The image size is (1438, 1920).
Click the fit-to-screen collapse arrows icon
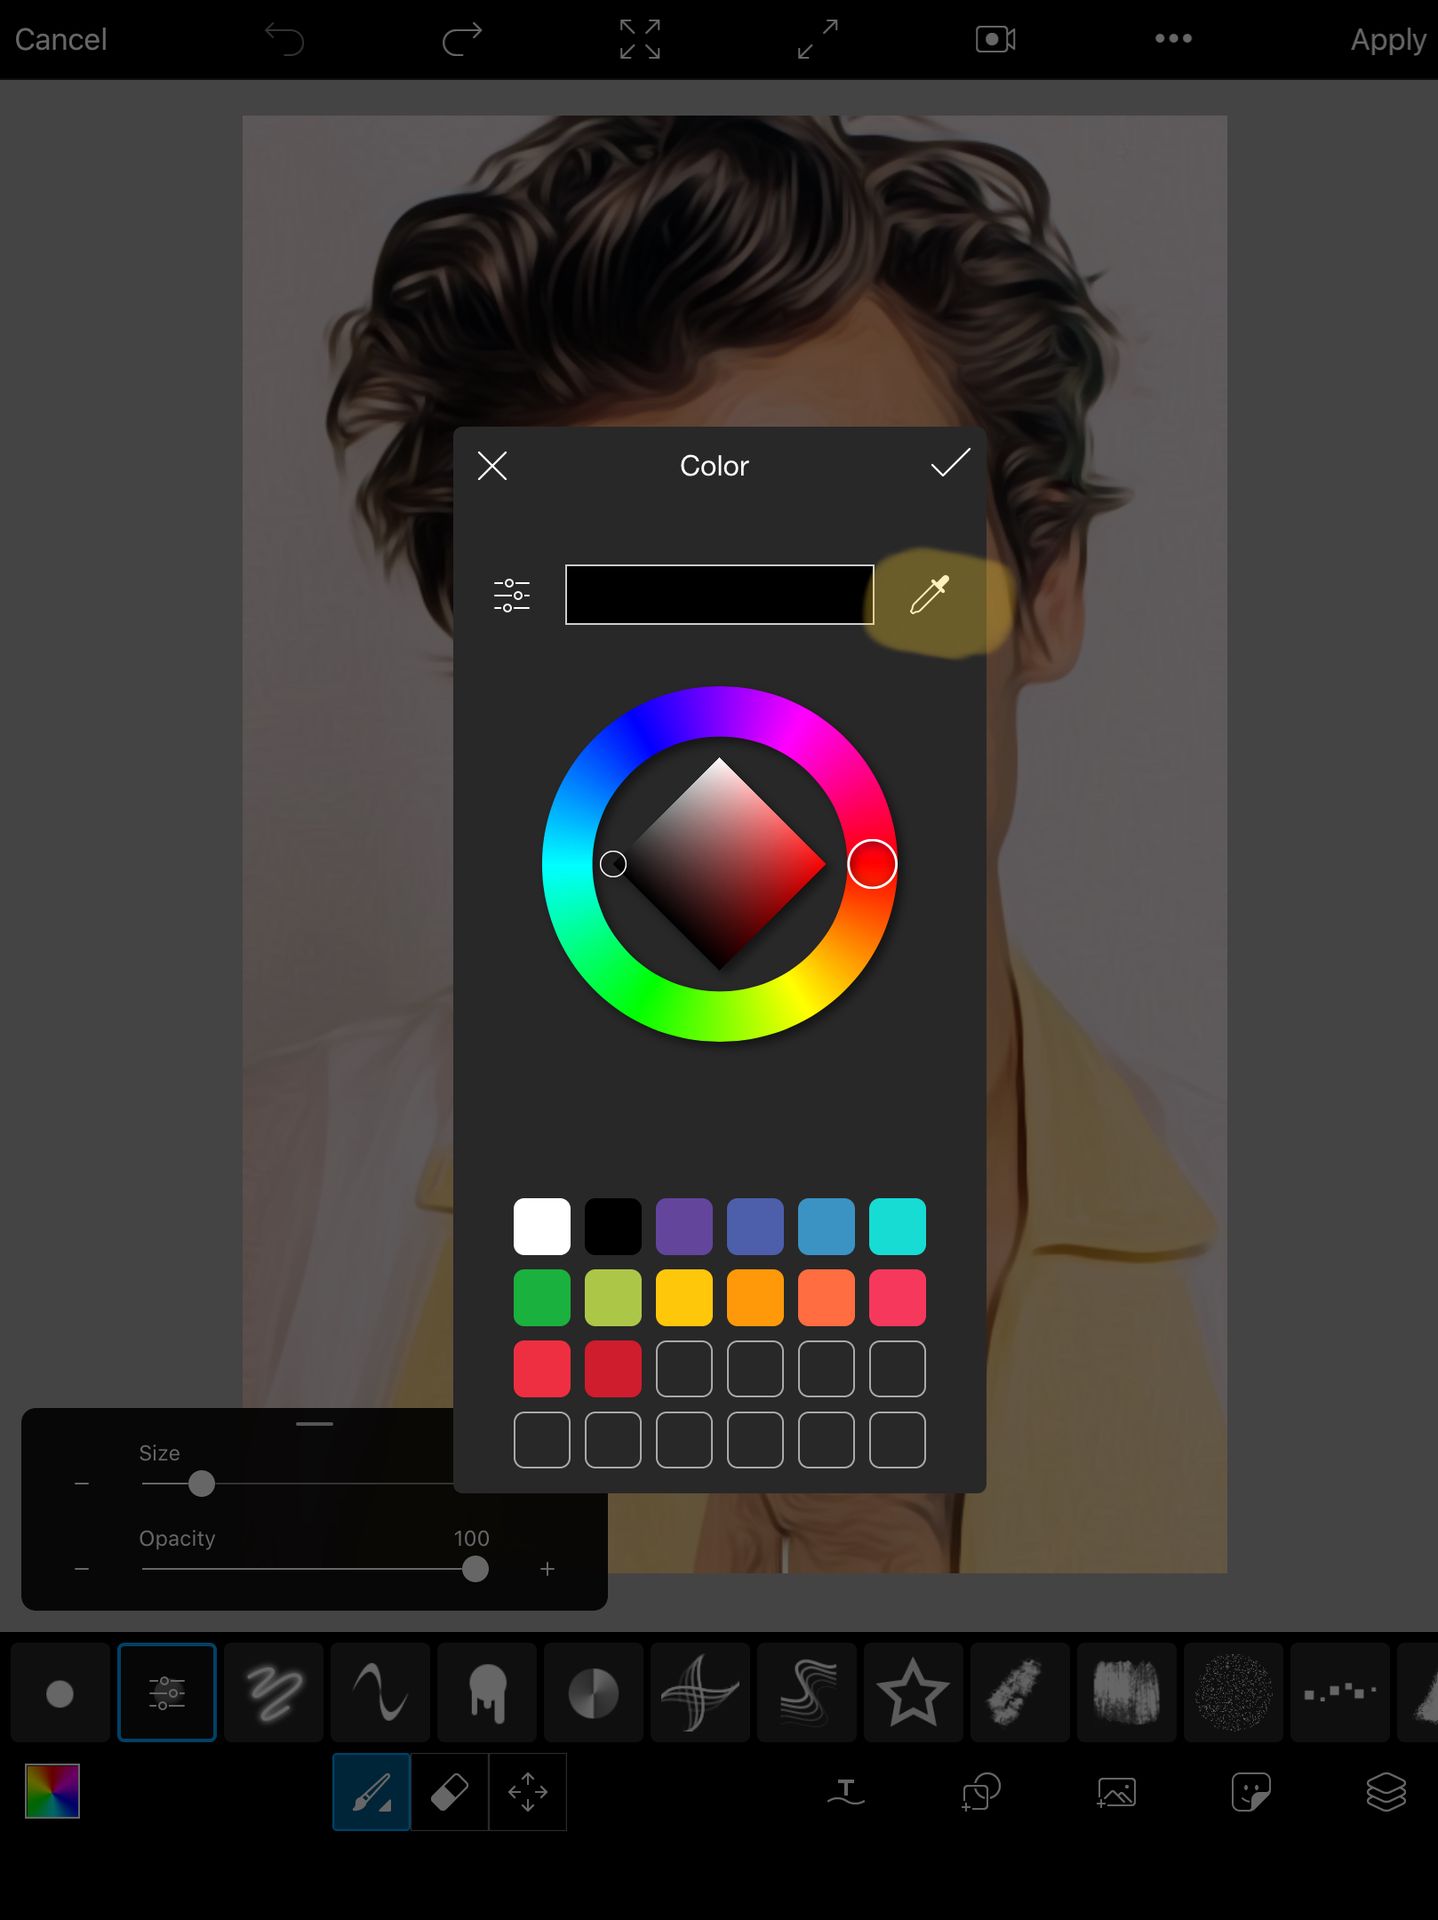tap(640, 39)
